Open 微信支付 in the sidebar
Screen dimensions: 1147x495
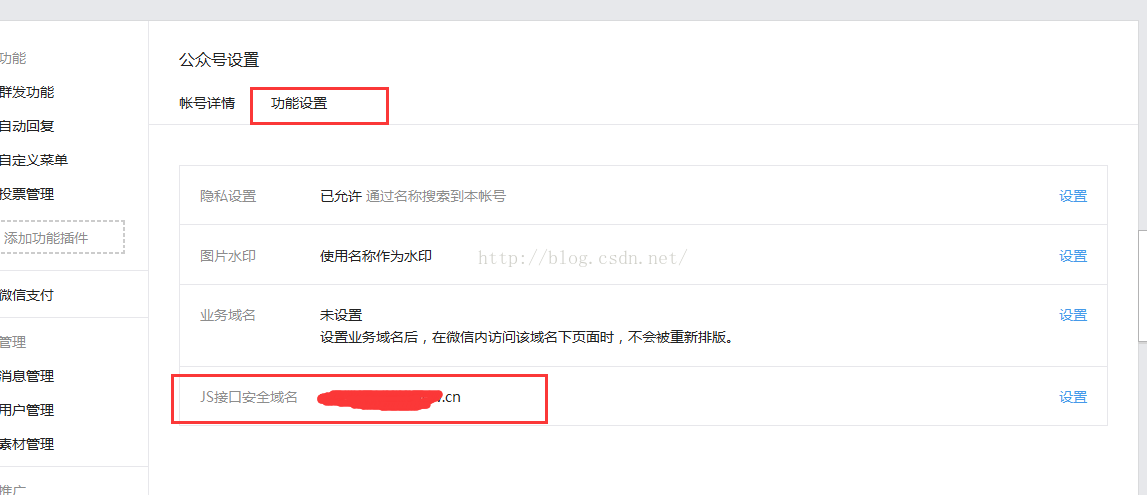26,295
